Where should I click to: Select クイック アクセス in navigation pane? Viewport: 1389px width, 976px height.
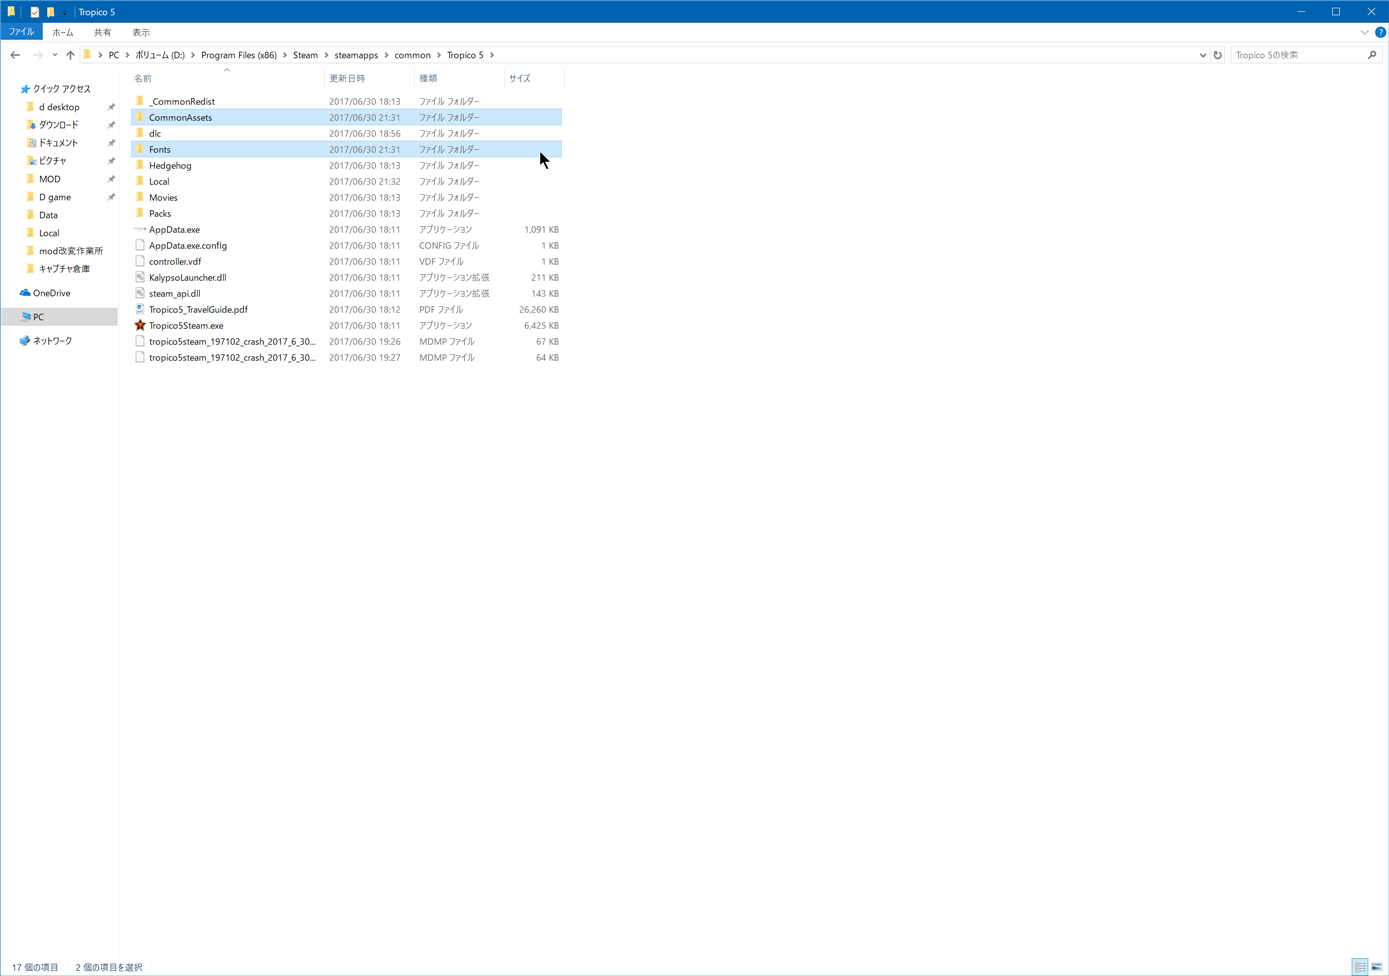point(61,89)
